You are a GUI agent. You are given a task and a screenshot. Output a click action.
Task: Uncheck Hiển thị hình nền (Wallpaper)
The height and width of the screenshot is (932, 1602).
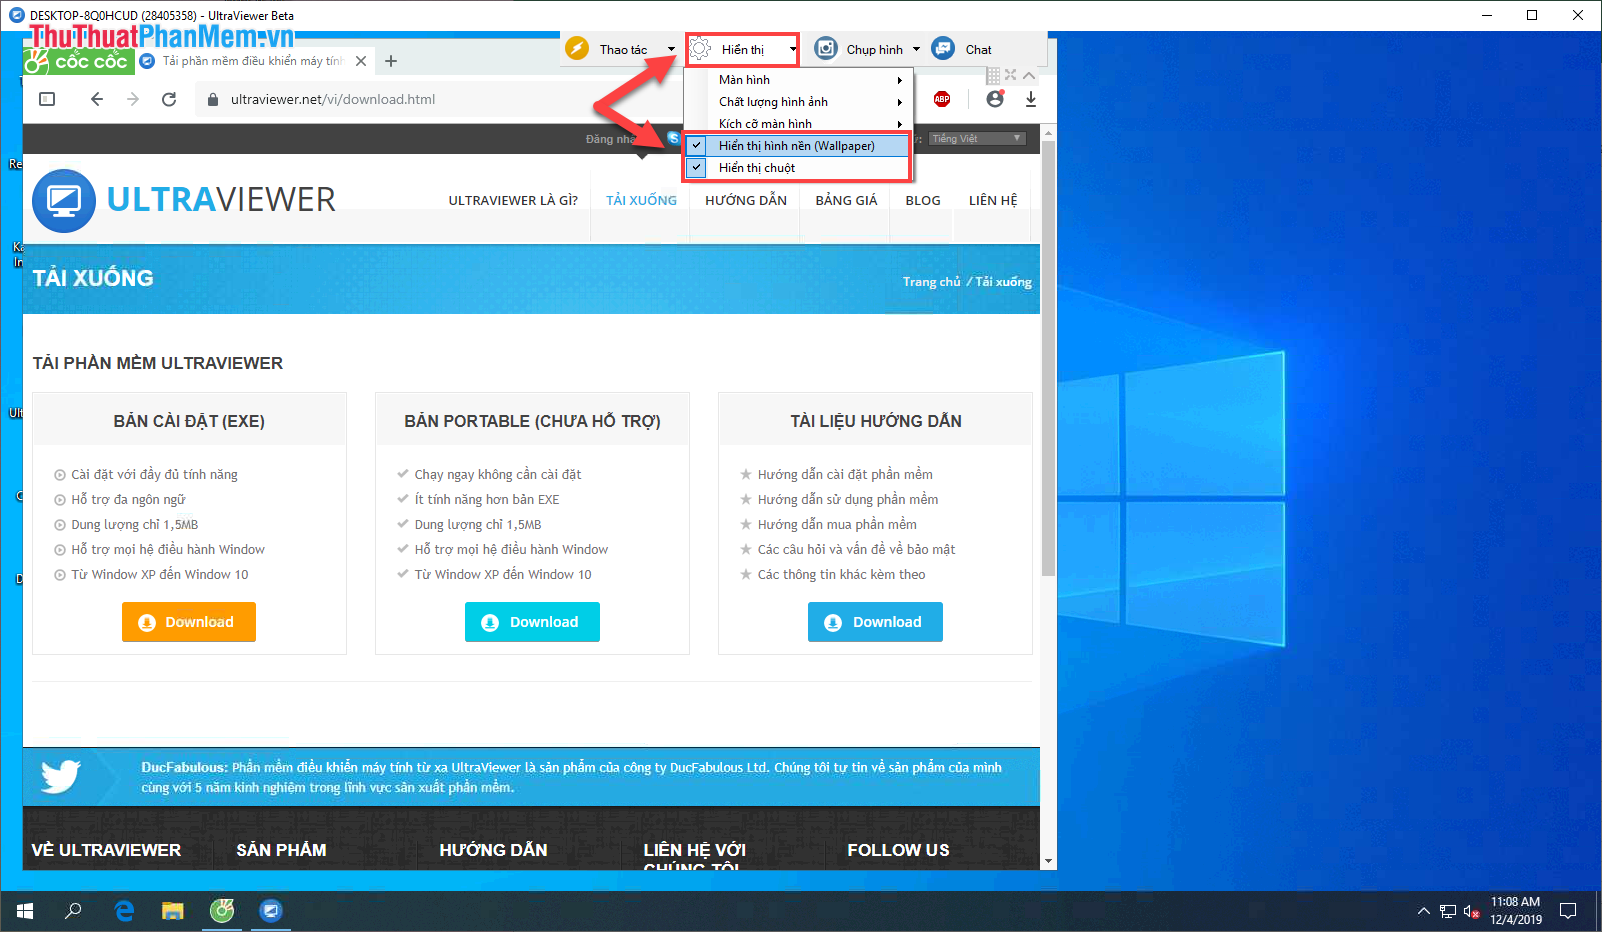tap(797, 146)
